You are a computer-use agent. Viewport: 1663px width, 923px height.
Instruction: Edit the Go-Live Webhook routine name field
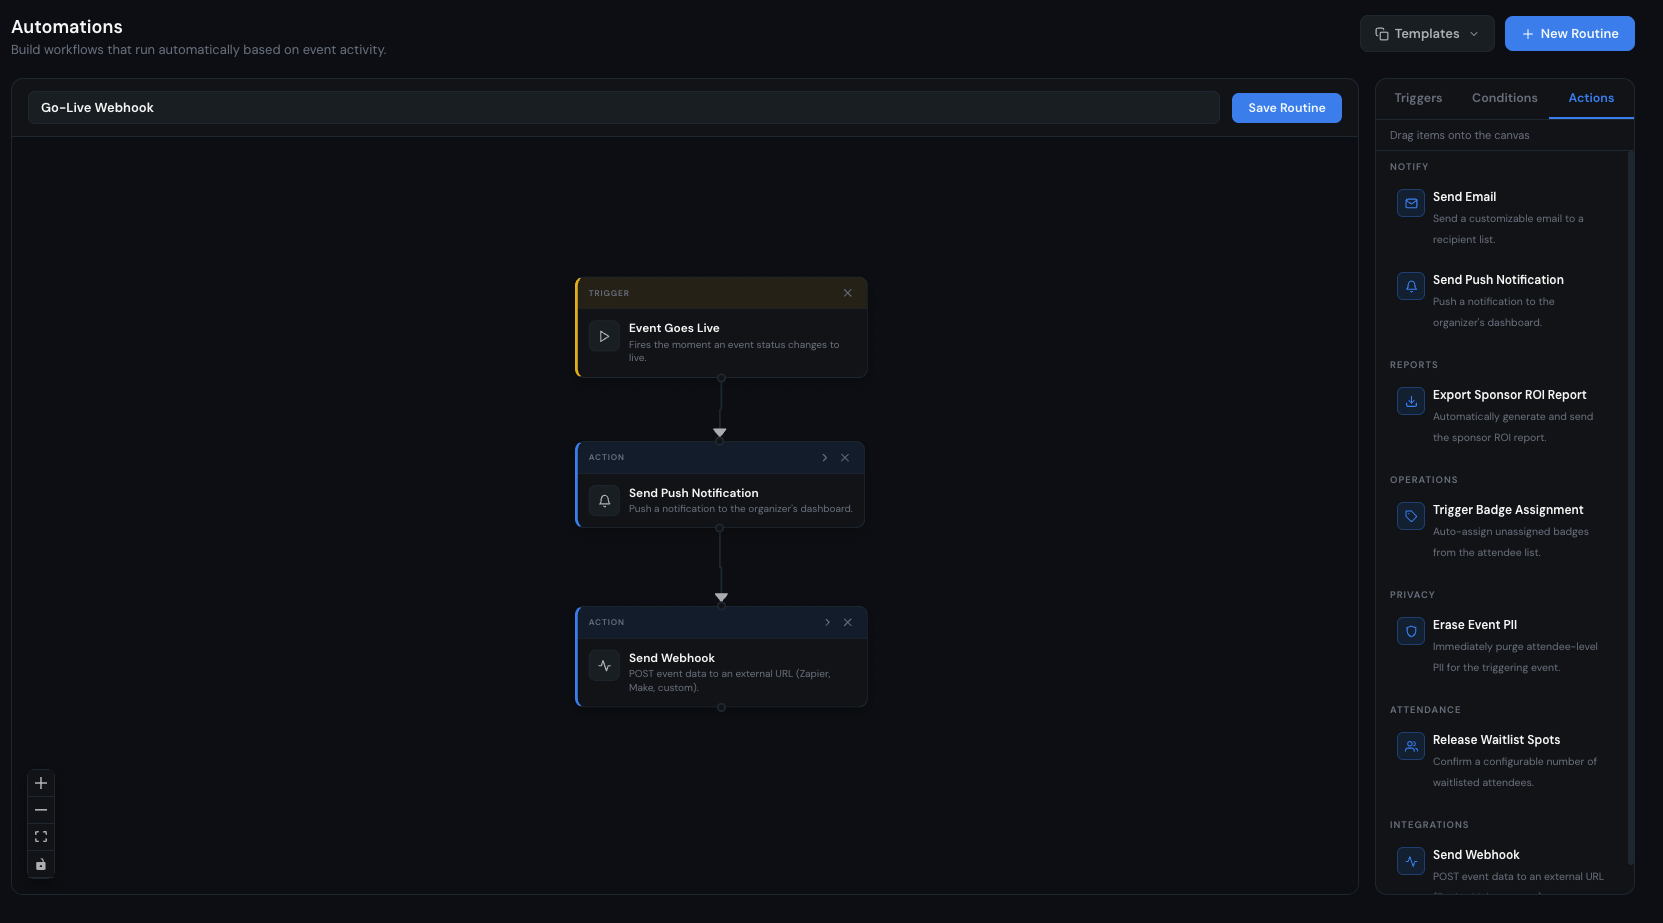point(624,108)
